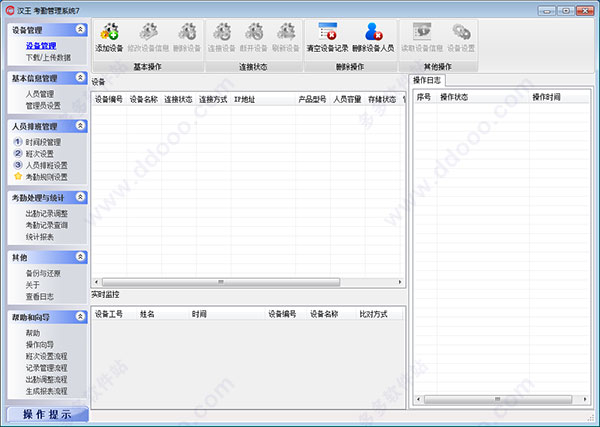
Task: Click the 修改设备信息 toolbar icon
Action: pos(148,32)
